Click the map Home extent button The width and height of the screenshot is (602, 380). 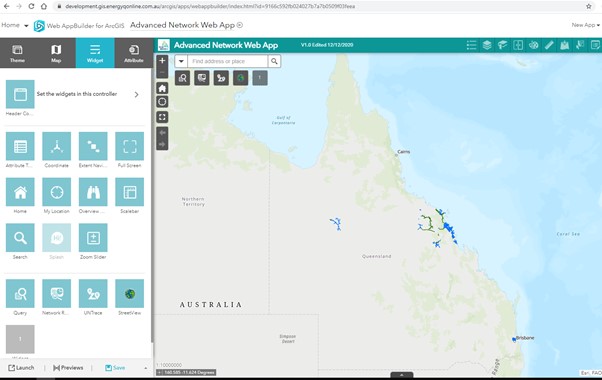click(x=162, y=88)
